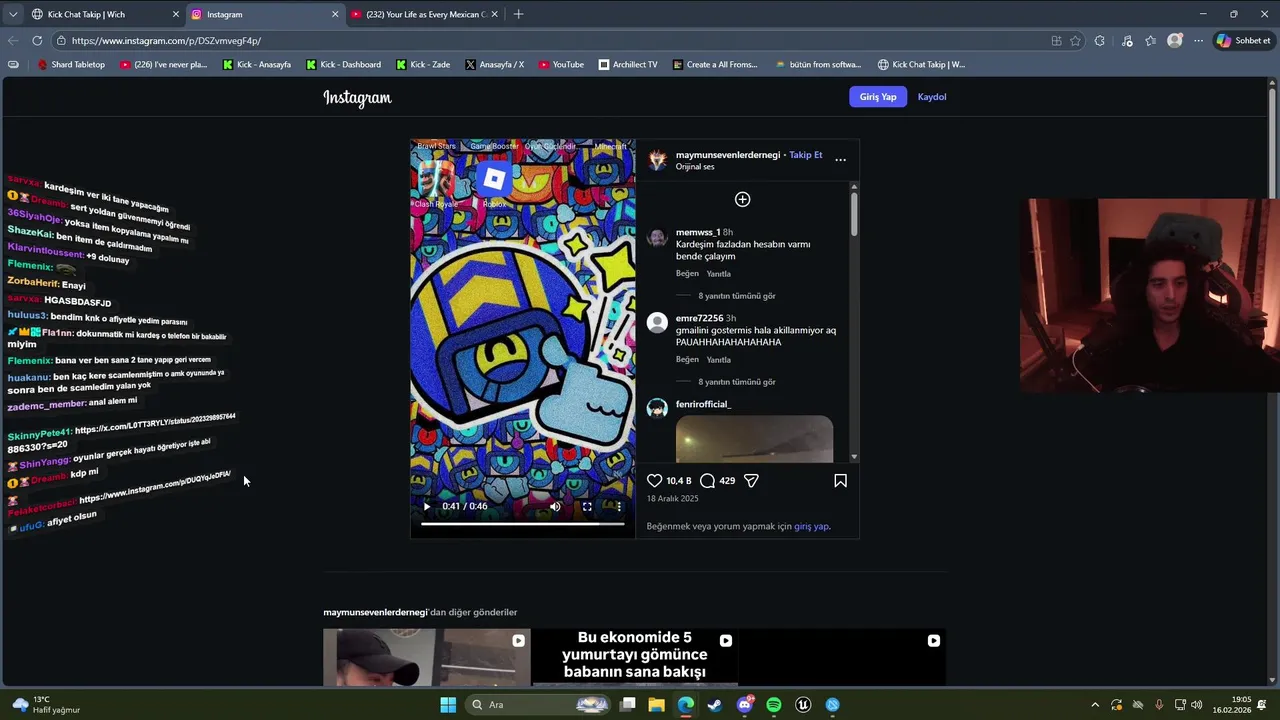Open maymunsevenlerdernegi username in post header
This screenshot has height=720, width=1280.
pyautogui.click(x=727, y=155)
